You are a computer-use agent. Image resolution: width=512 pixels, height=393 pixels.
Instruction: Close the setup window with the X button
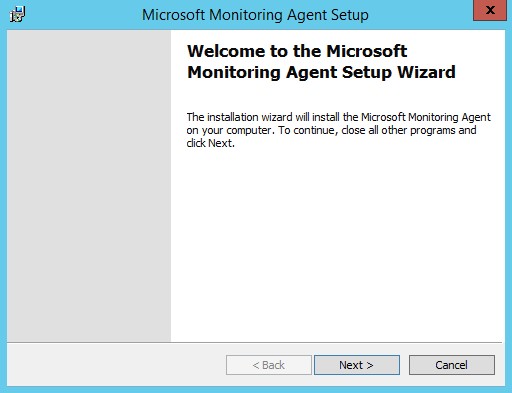point(490,10)
